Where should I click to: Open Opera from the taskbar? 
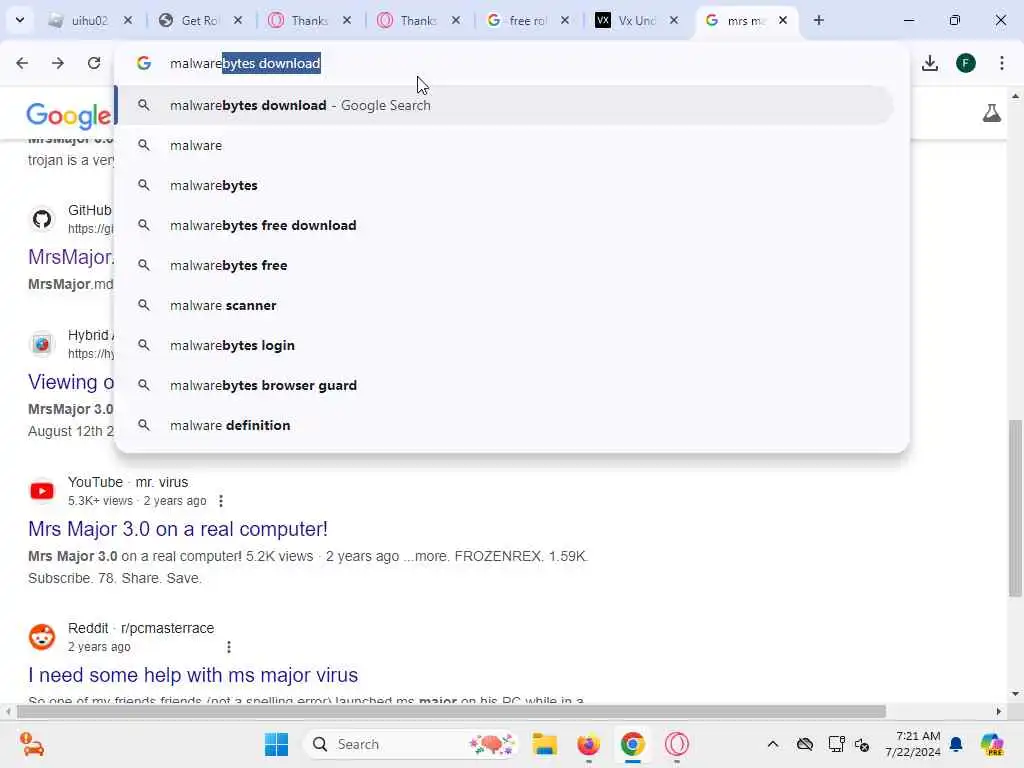677,744
